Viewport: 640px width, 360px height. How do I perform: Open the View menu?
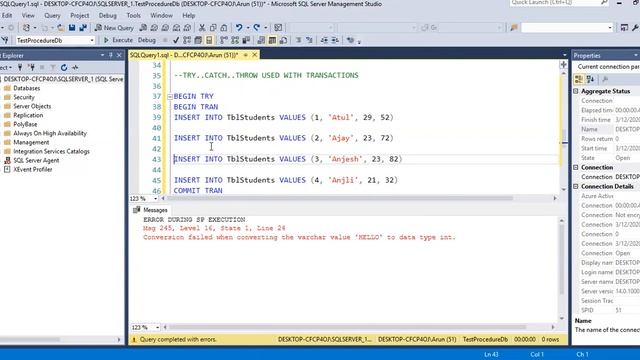tap(28, 16)
